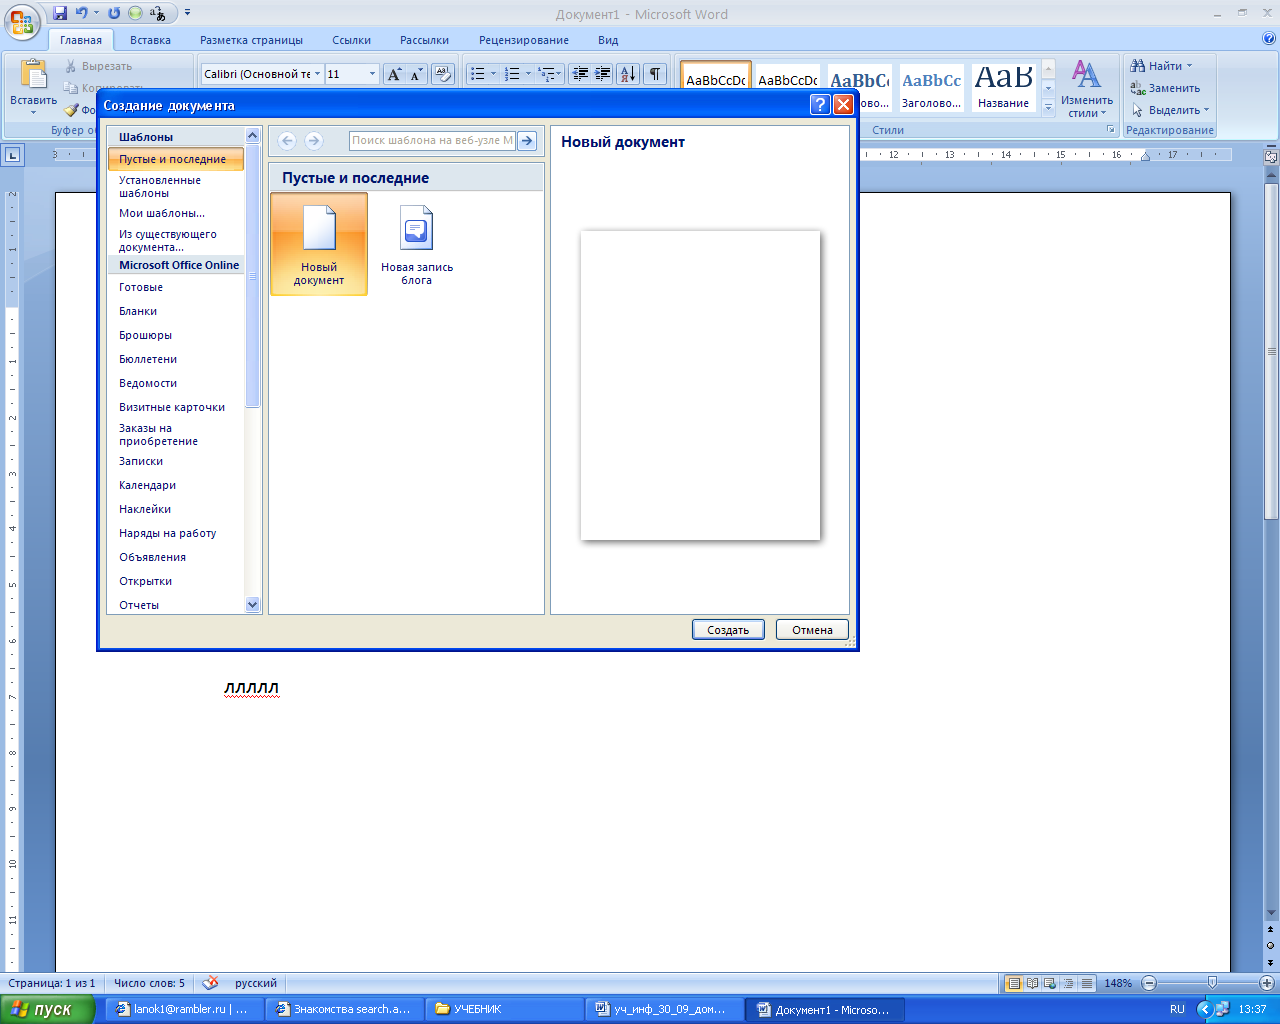This screenshot has height=1024, width=1280.
Task: Apply multilevel list formatting
Action: [546, 74]
